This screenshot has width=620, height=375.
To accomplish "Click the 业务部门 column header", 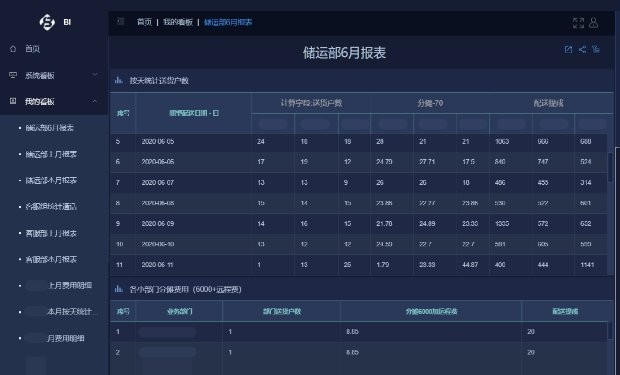I will click(180, 311).
